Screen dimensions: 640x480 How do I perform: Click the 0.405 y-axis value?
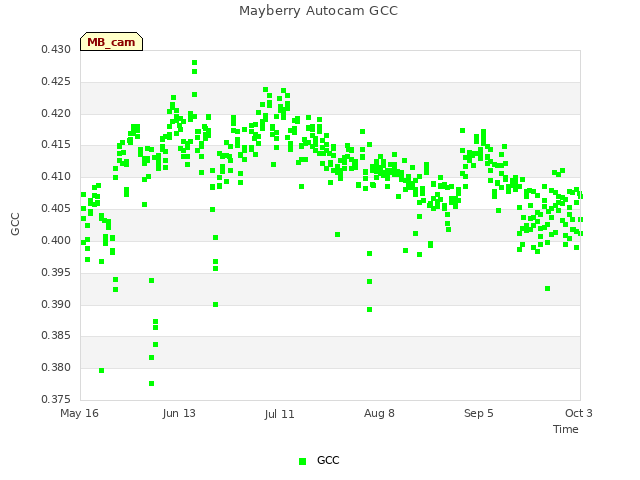click(56, 208)
